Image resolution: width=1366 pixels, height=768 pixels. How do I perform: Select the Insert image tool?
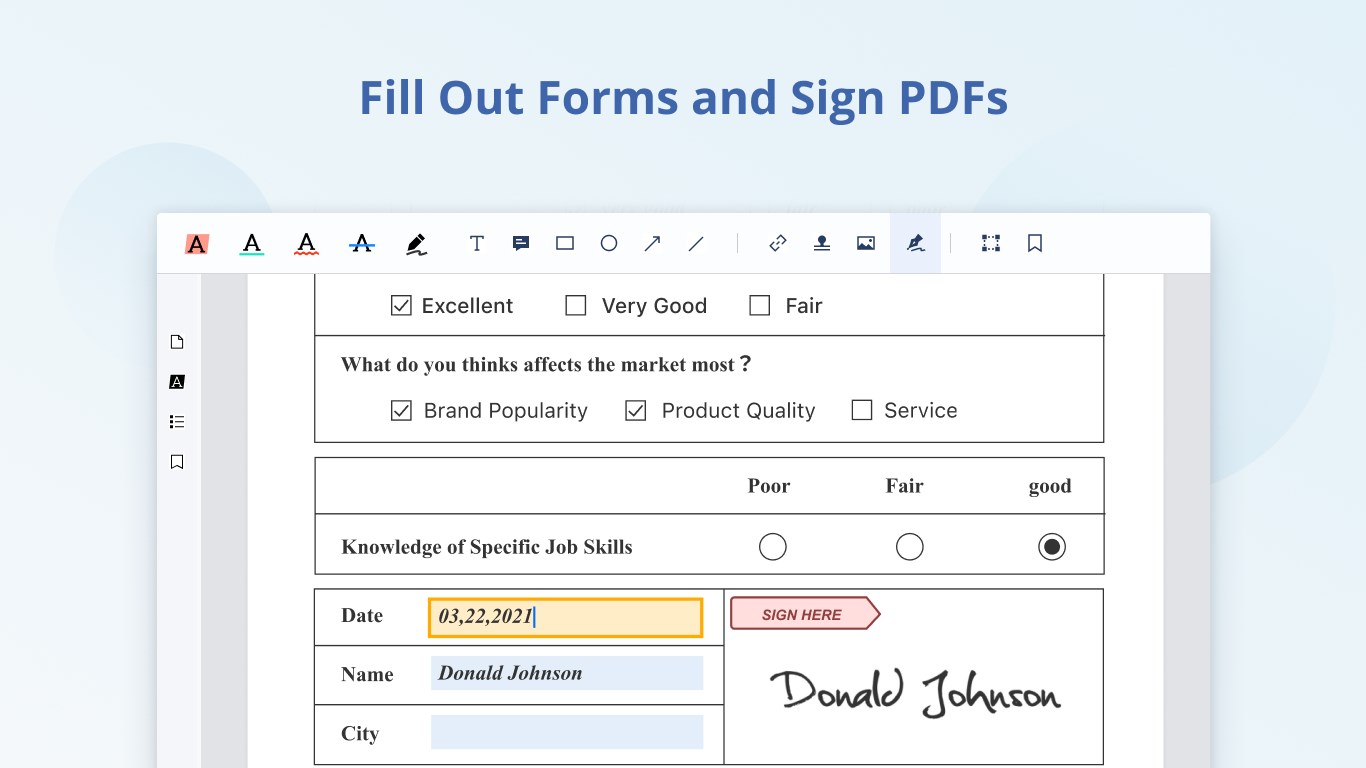tap(866, 243)
